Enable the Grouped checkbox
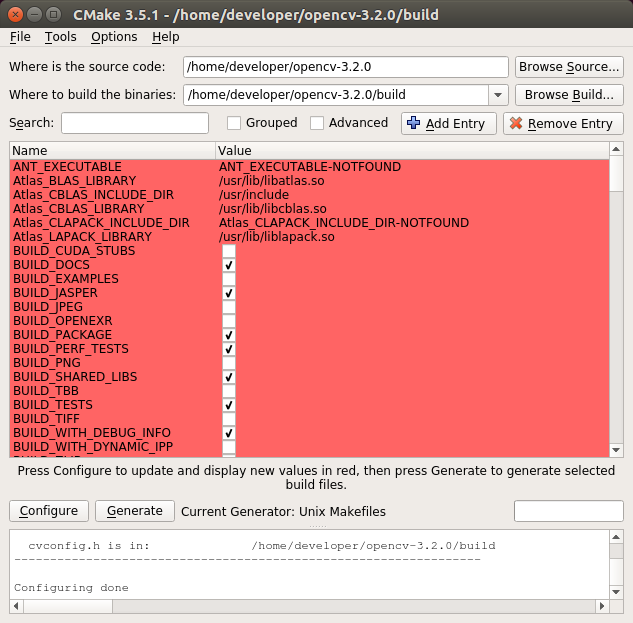 [234, 123]
